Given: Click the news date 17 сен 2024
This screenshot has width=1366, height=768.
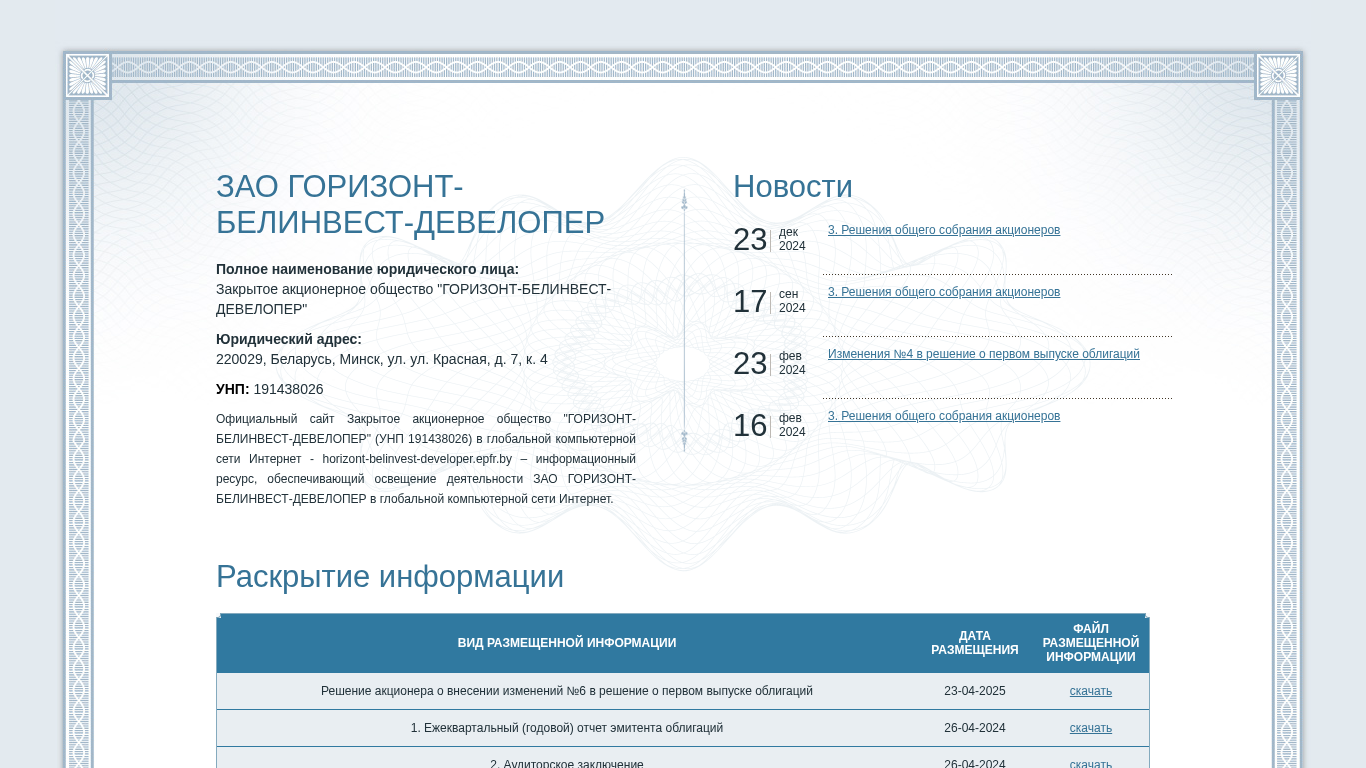Looking at the screenshot, I should (x=770, y=301).
